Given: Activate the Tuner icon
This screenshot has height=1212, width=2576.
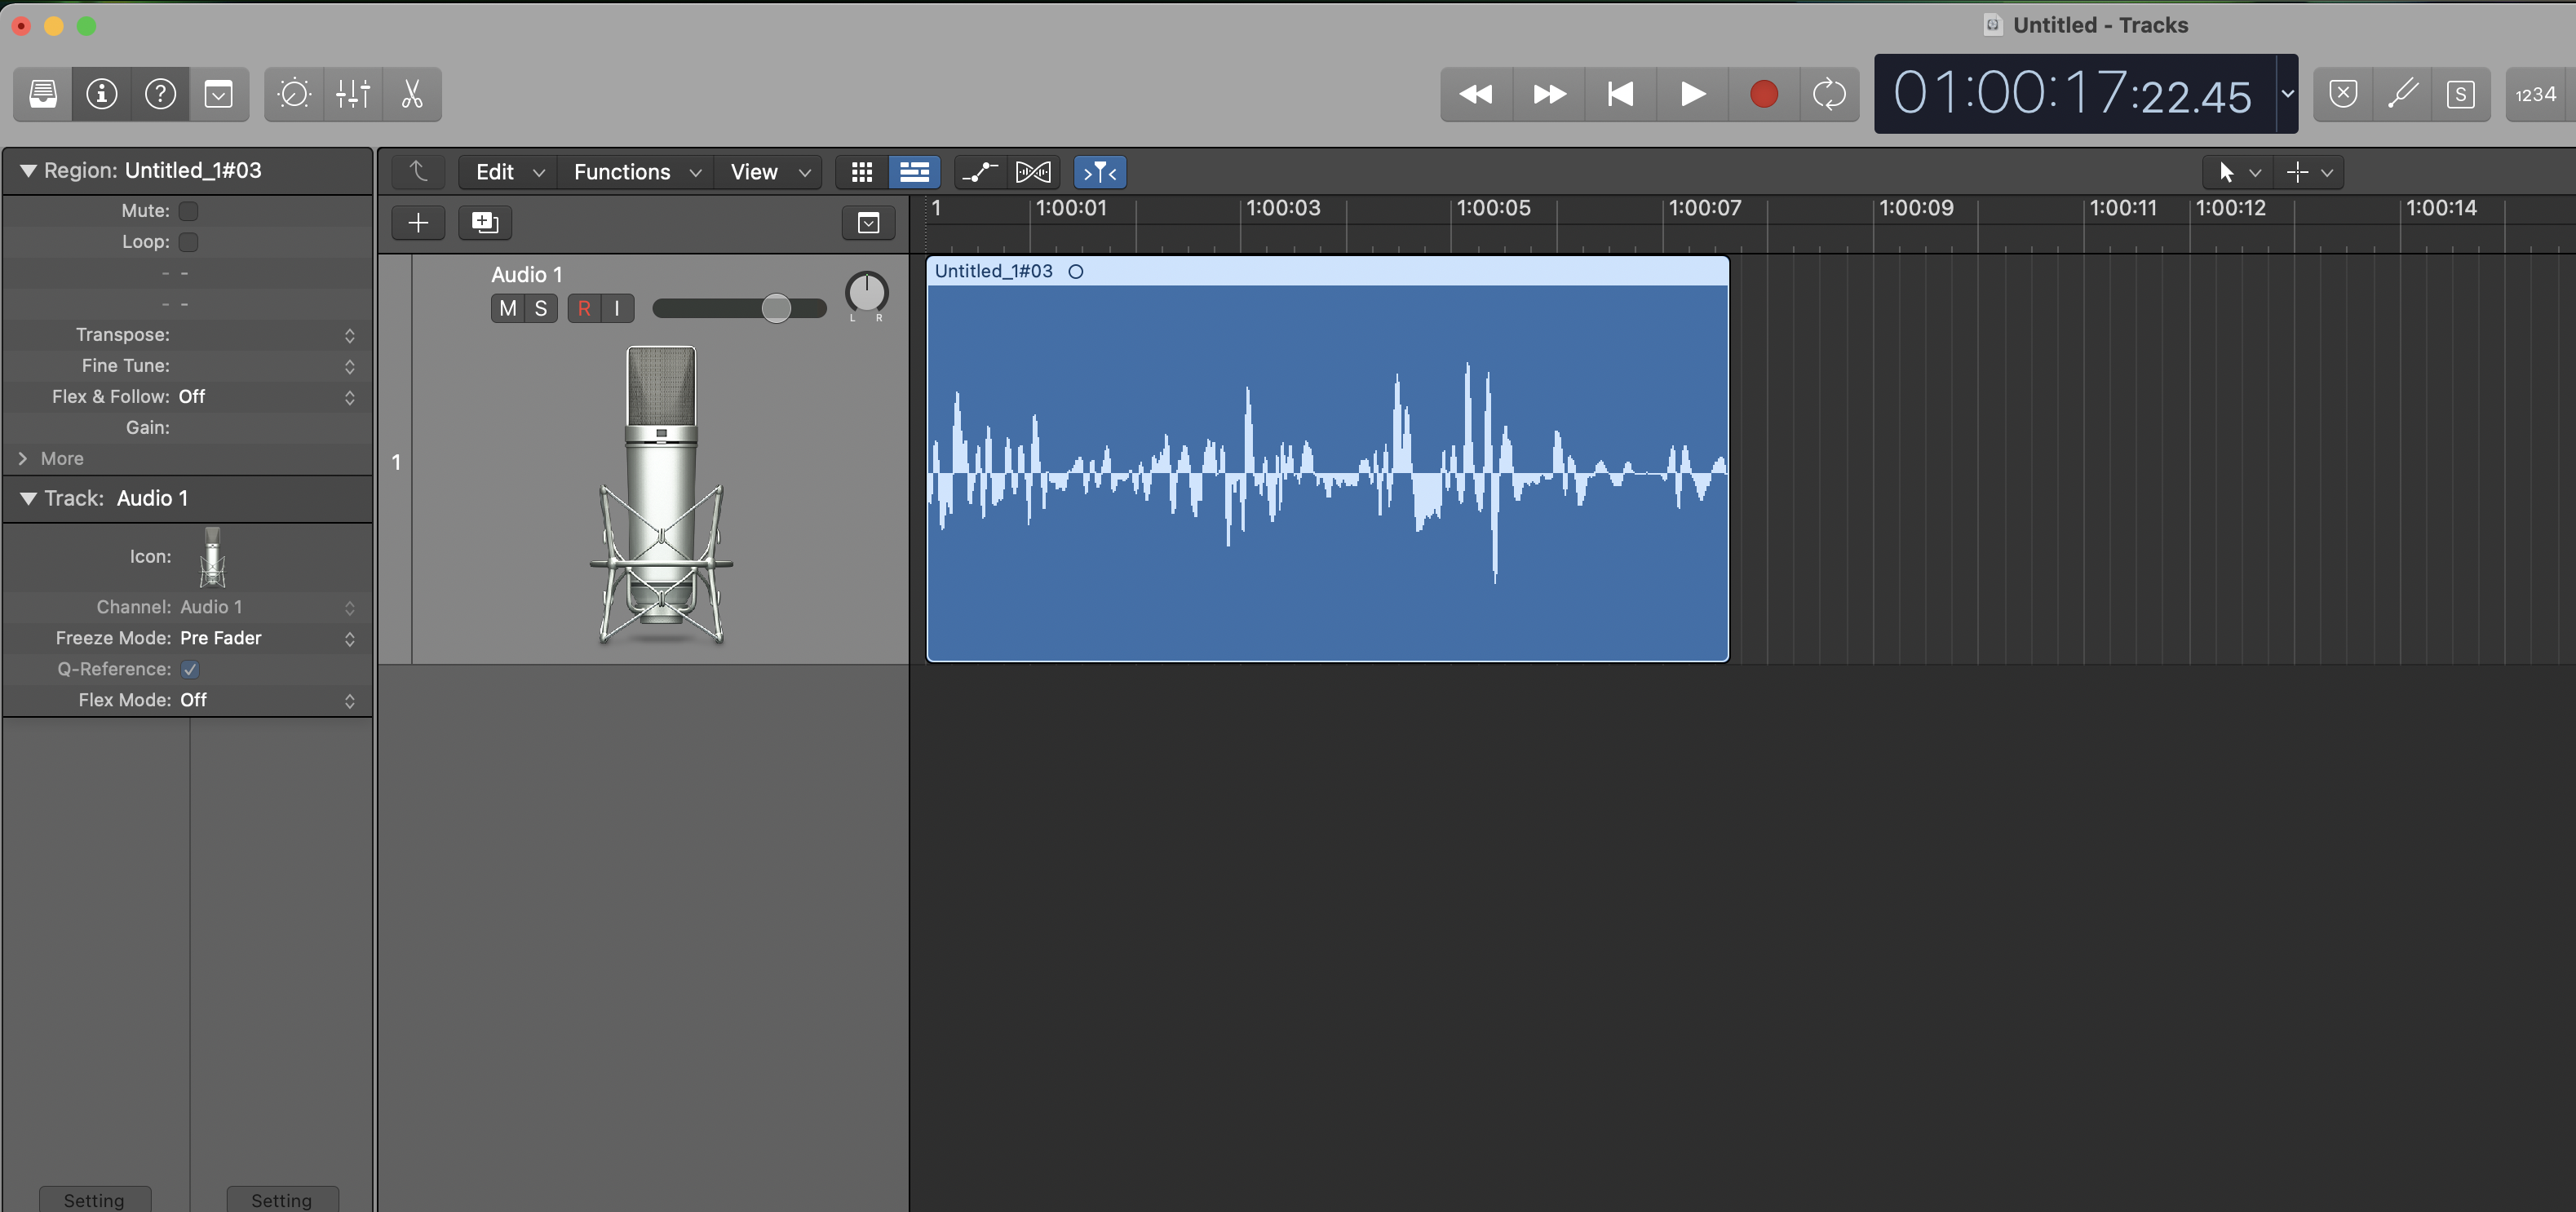Looking at the screenshot, I should 294,93.
